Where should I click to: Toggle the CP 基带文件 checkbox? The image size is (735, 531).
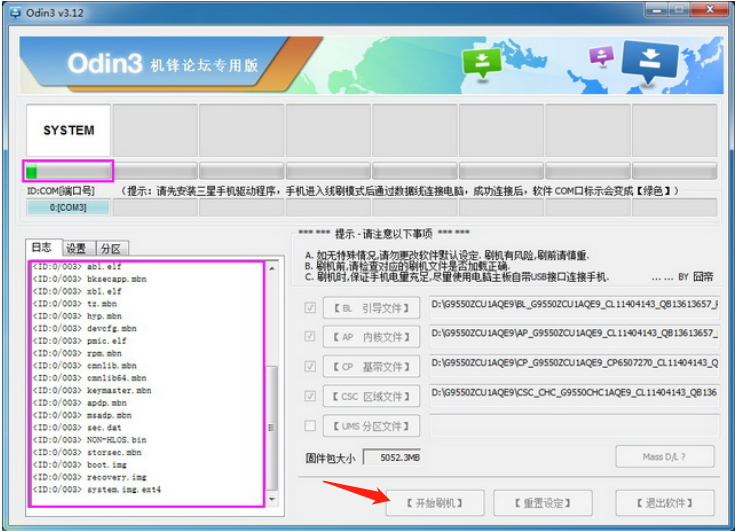(310, 366)
